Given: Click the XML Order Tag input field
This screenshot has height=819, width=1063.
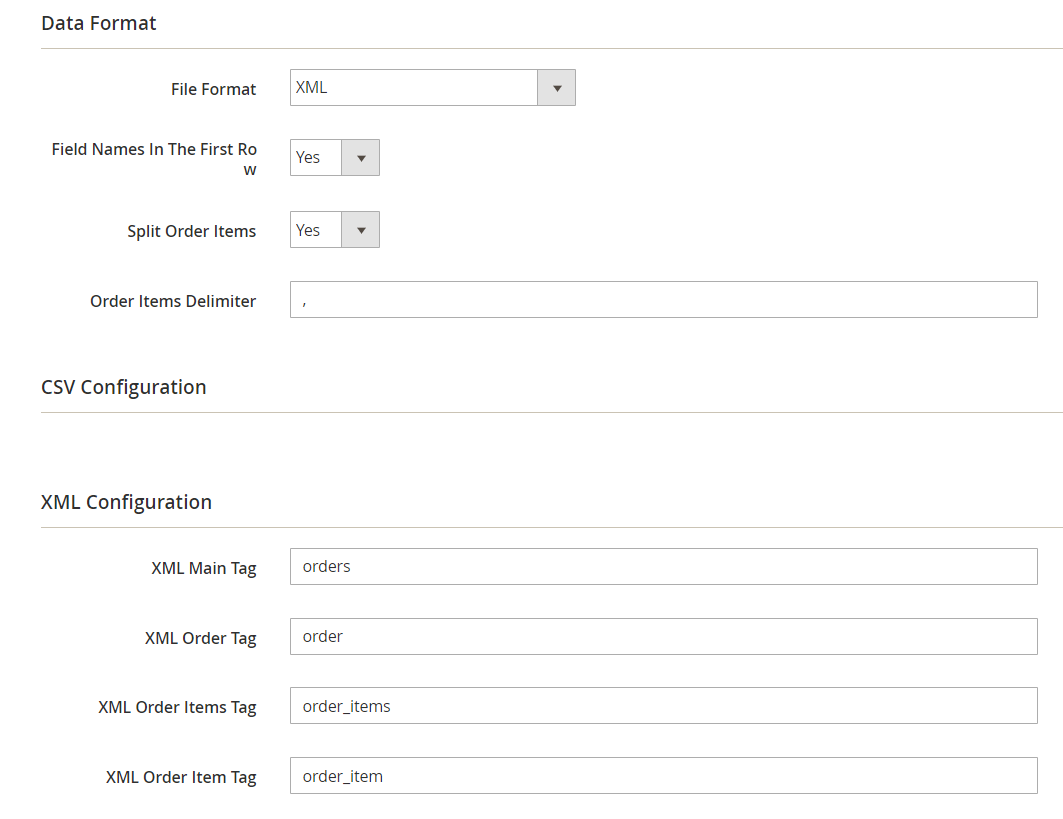Looking at the screenshot, I should click(x=664, y=637).
